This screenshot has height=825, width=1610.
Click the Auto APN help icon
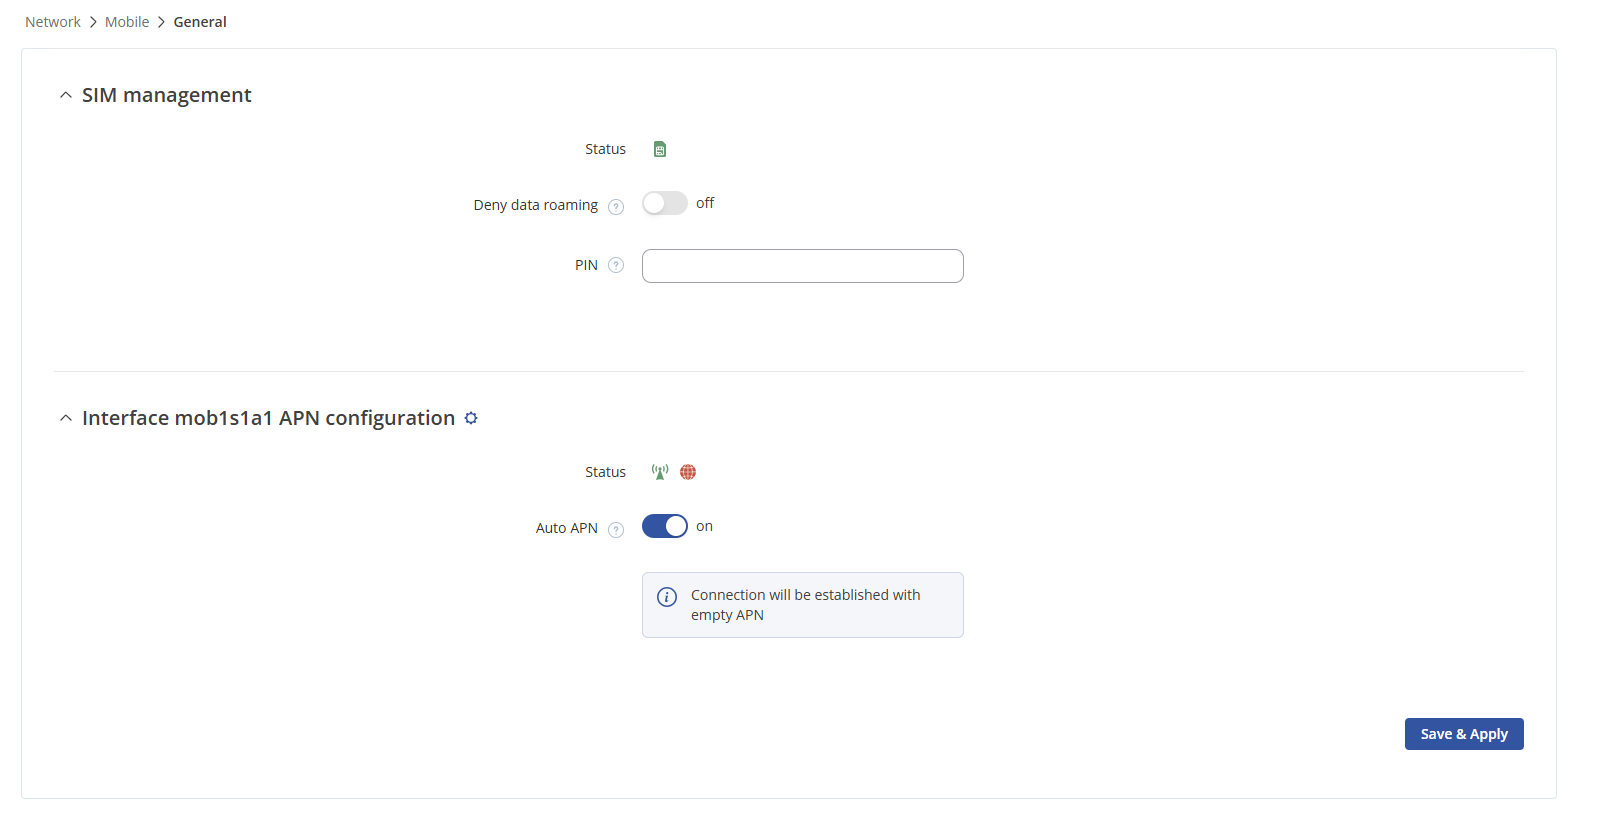(x=616, y=530)
